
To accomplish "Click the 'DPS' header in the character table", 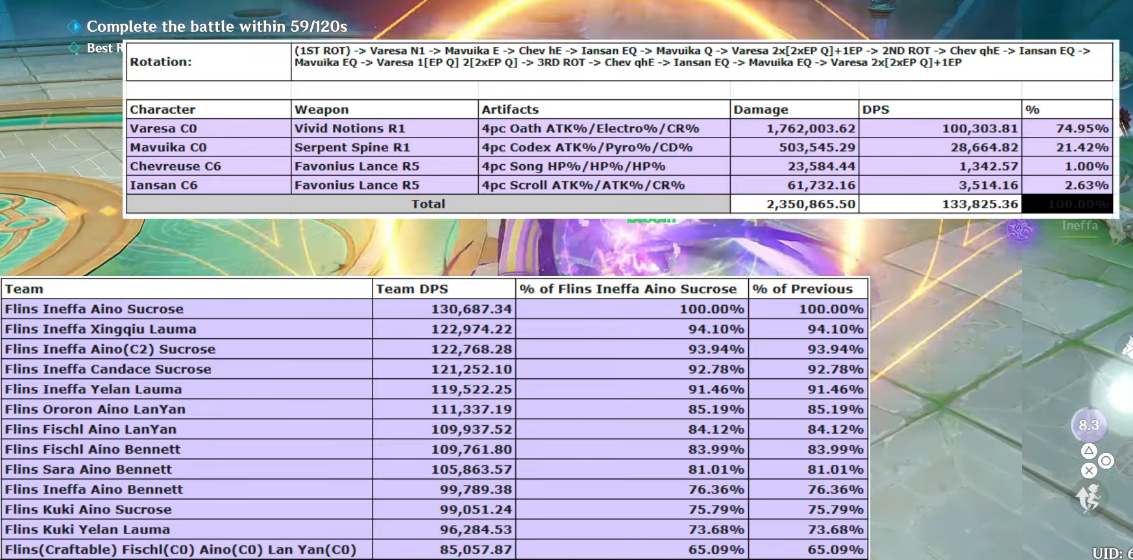I will point(941,110).
